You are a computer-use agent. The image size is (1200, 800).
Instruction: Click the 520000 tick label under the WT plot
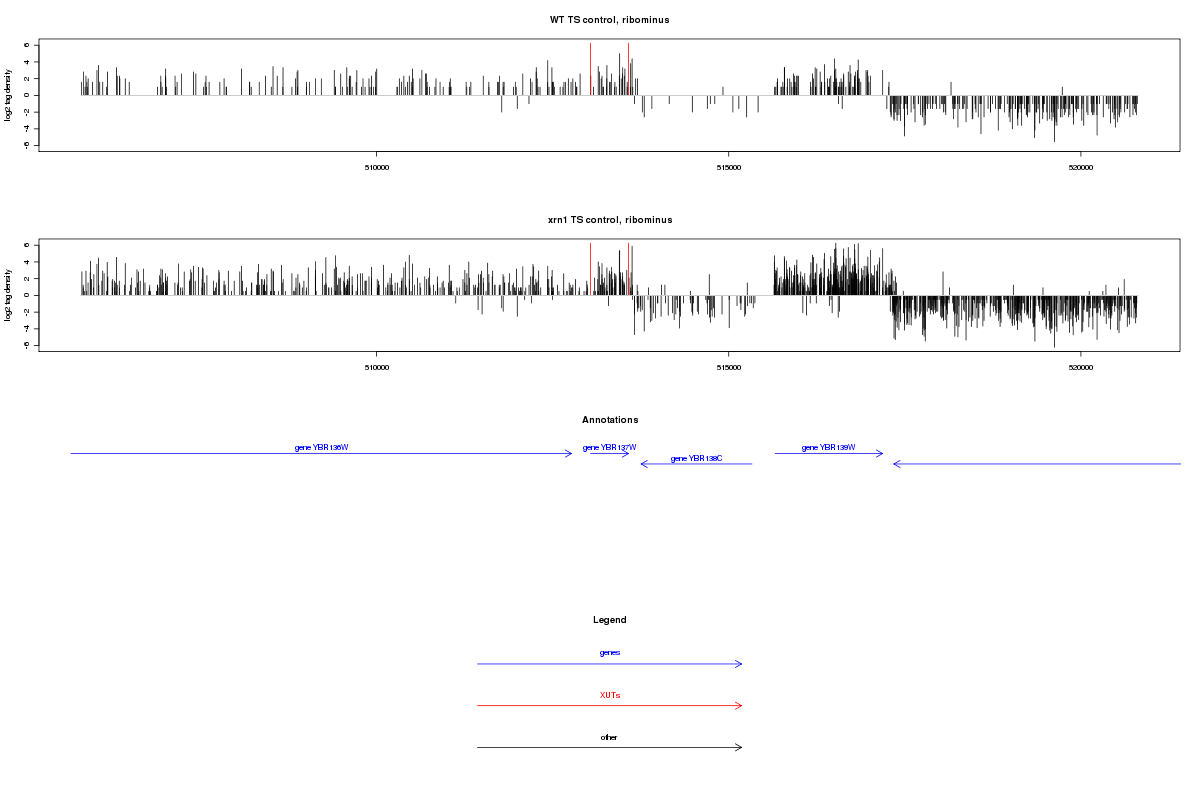[1080, 167]
